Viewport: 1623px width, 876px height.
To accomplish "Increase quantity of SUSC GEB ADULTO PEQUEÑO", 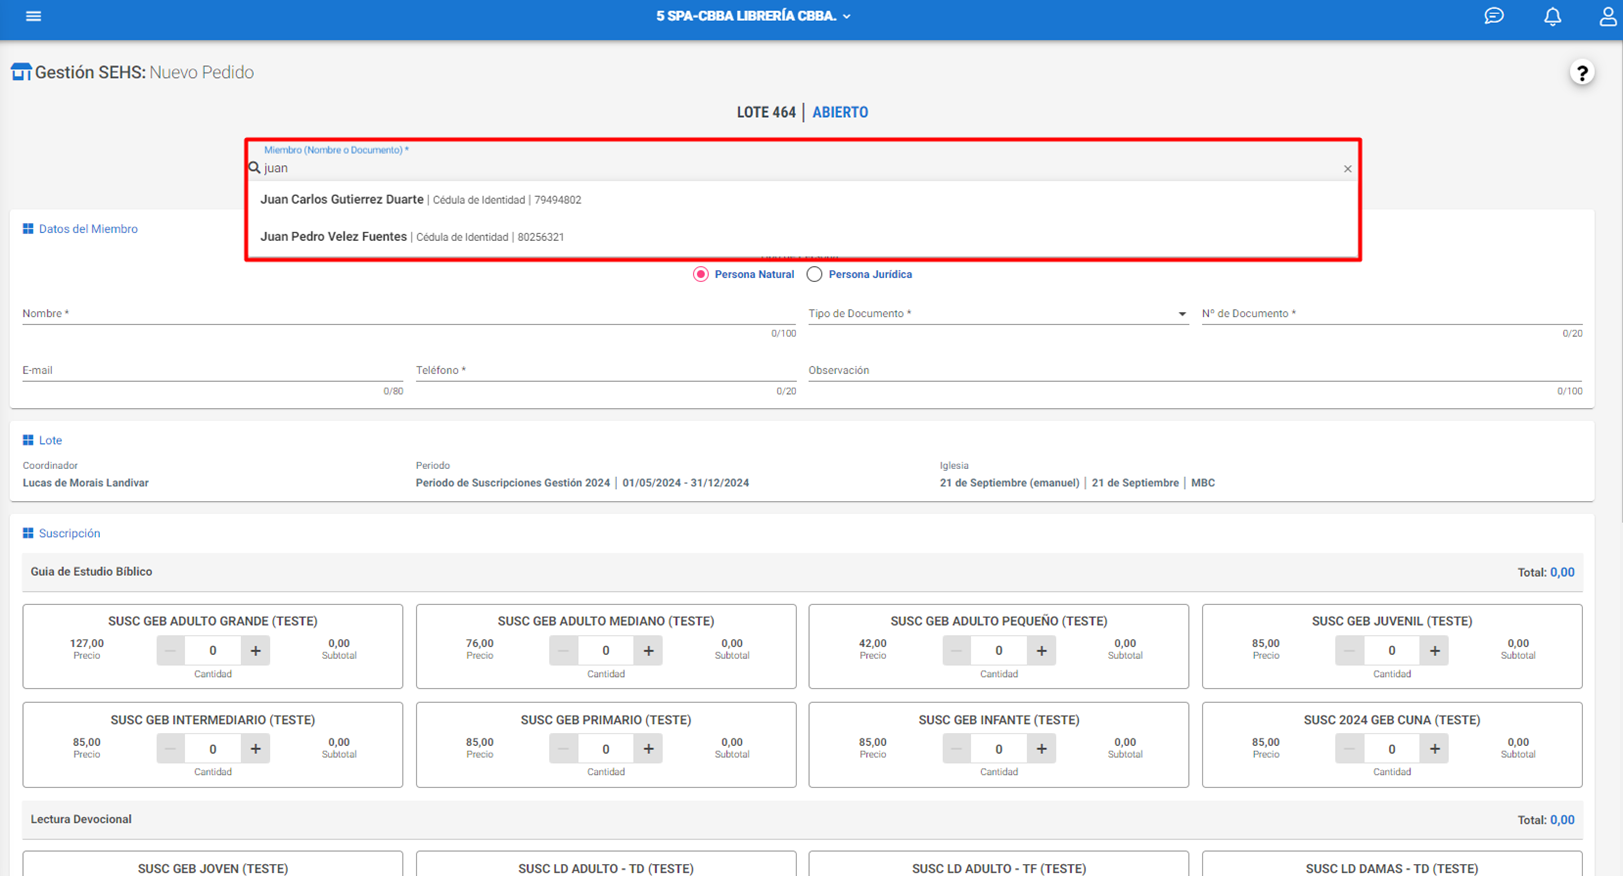I will 1042,651.
